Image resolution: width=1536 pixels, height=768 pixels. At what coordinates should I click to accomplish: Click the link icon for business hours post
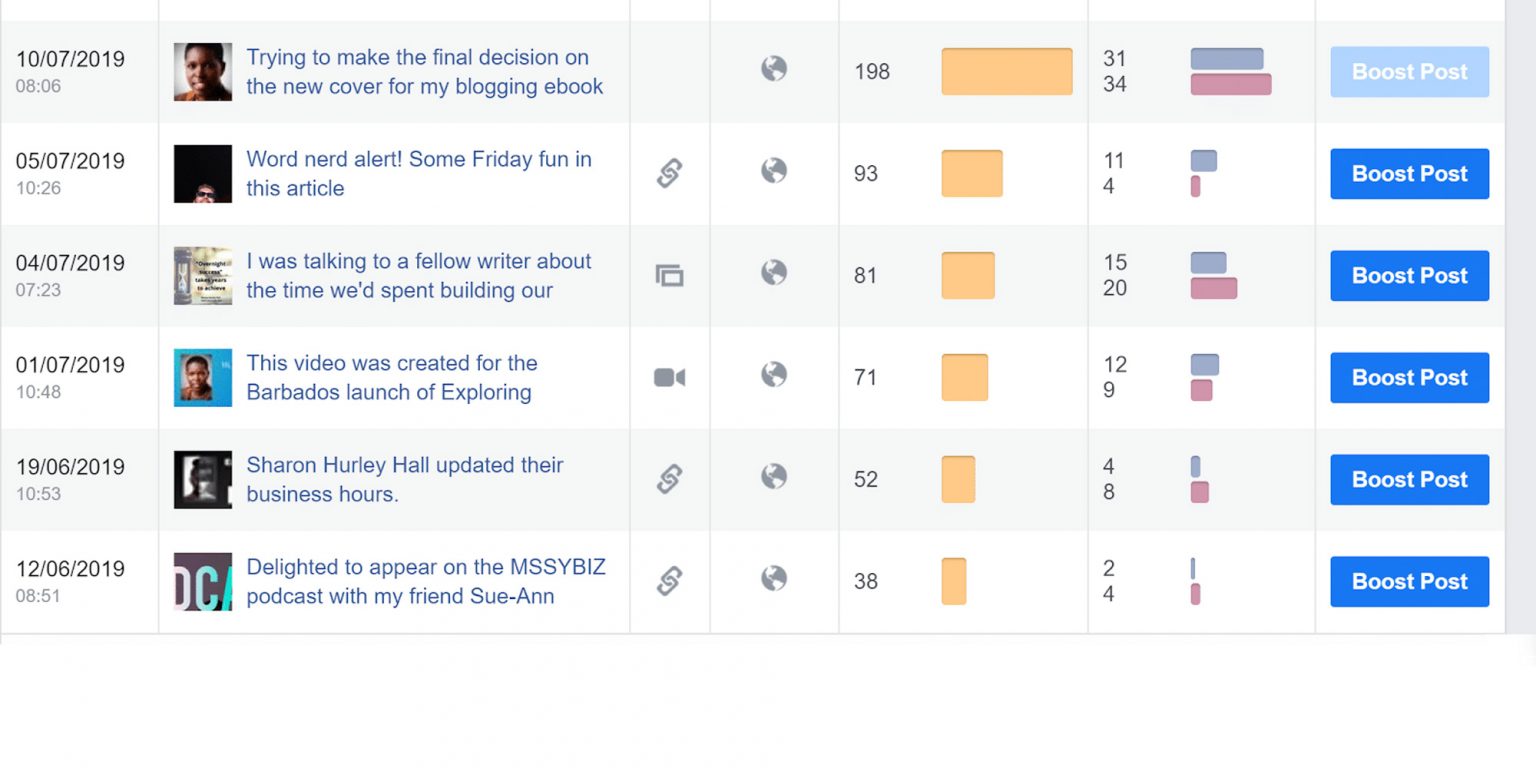(x=669, y=479)
